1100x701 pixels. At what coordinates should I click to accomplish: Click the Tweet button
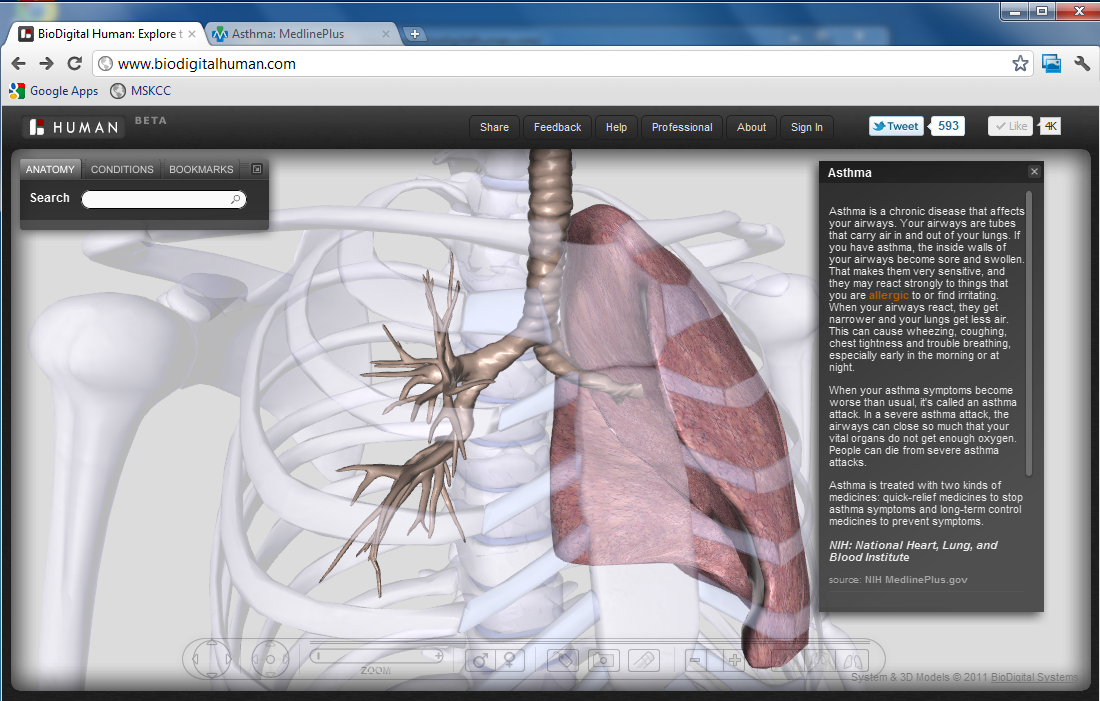(x=896, y=126)
